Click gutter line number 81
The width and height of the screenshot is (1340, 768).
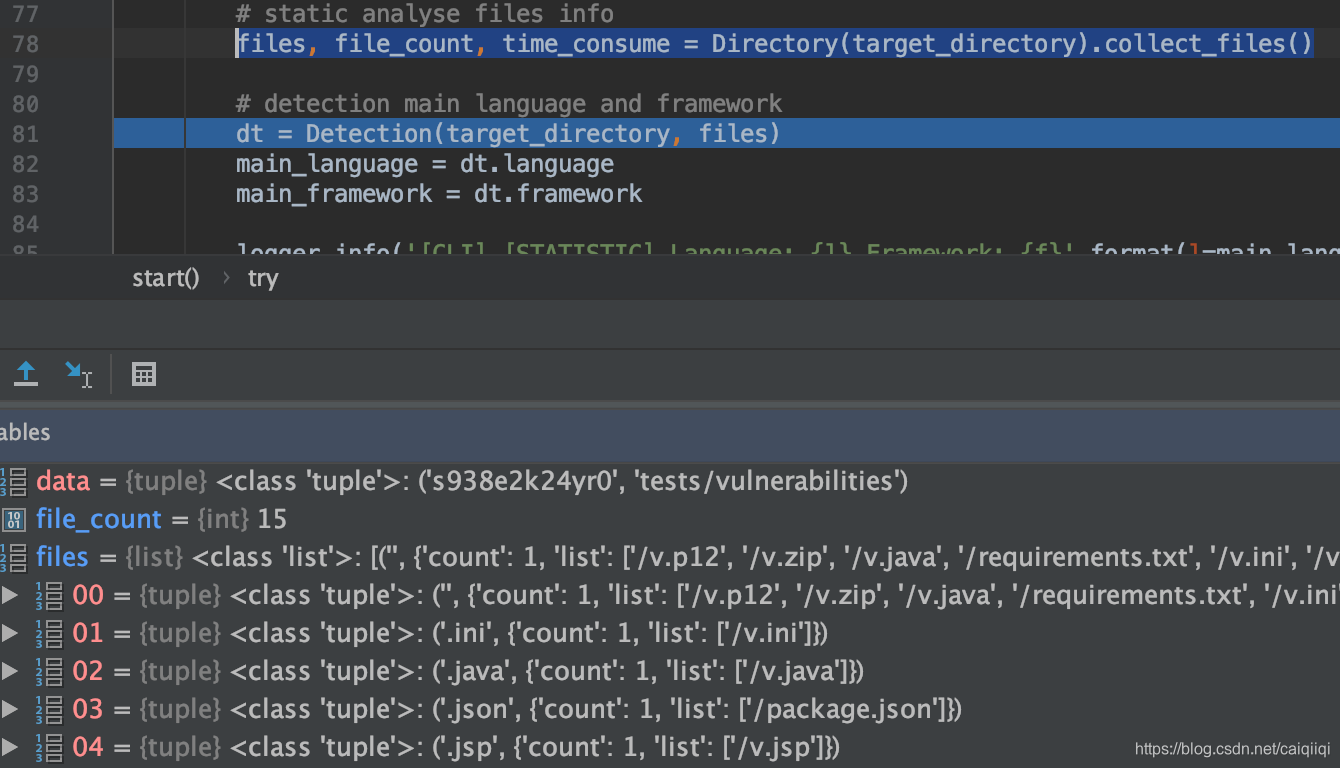(x=25, y=134)
